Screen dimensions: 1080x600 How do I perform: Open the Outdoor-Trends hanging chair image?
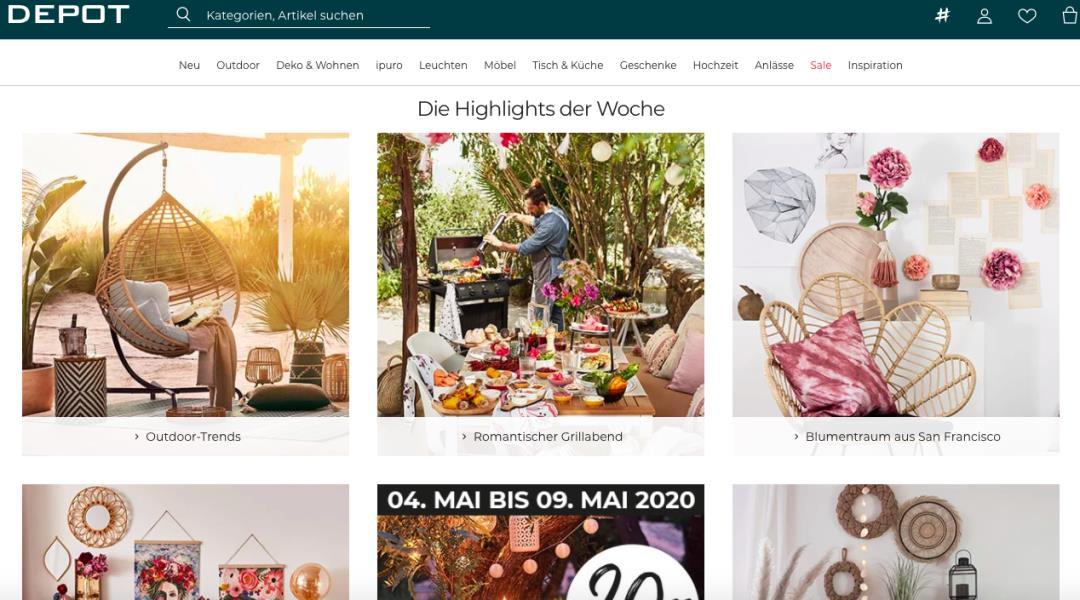click(185, 275)
